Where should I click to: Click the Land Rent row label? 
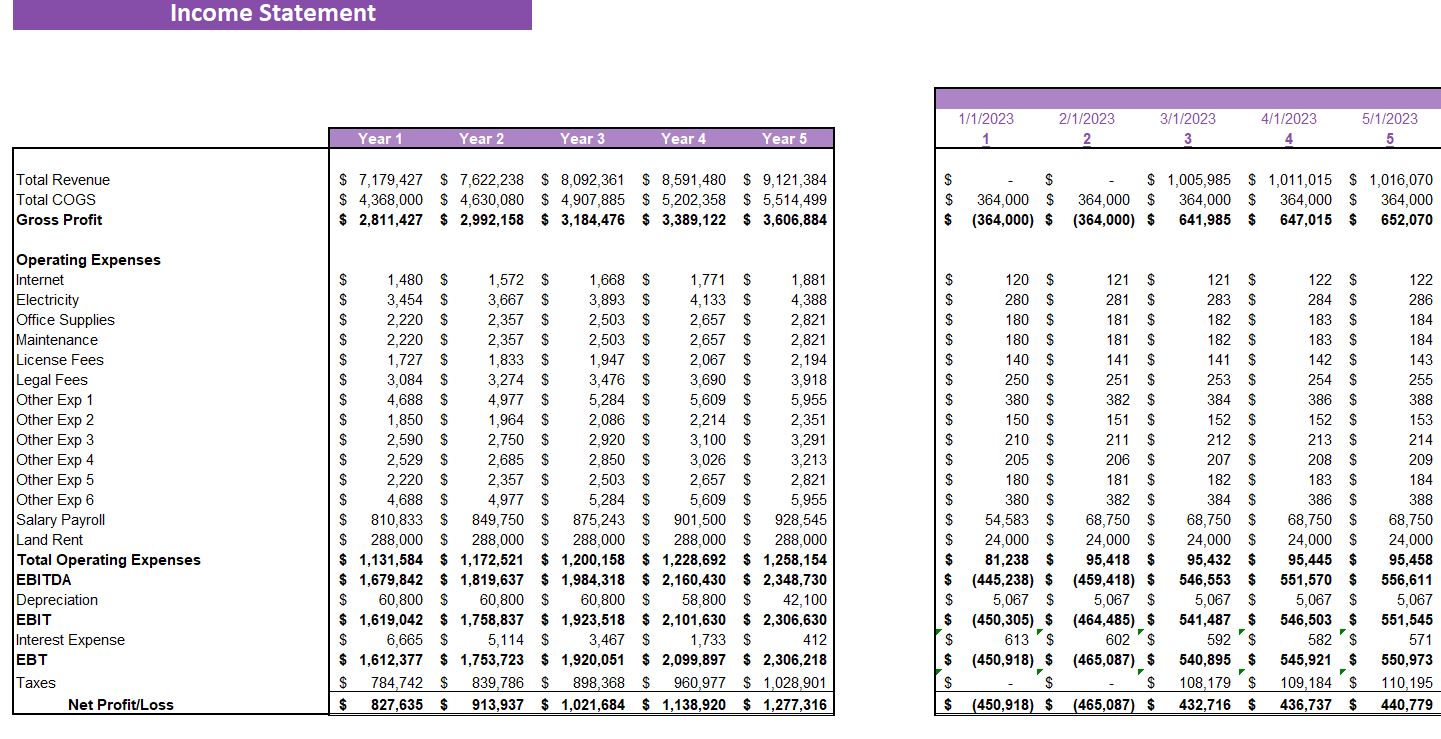click(49, 540)
